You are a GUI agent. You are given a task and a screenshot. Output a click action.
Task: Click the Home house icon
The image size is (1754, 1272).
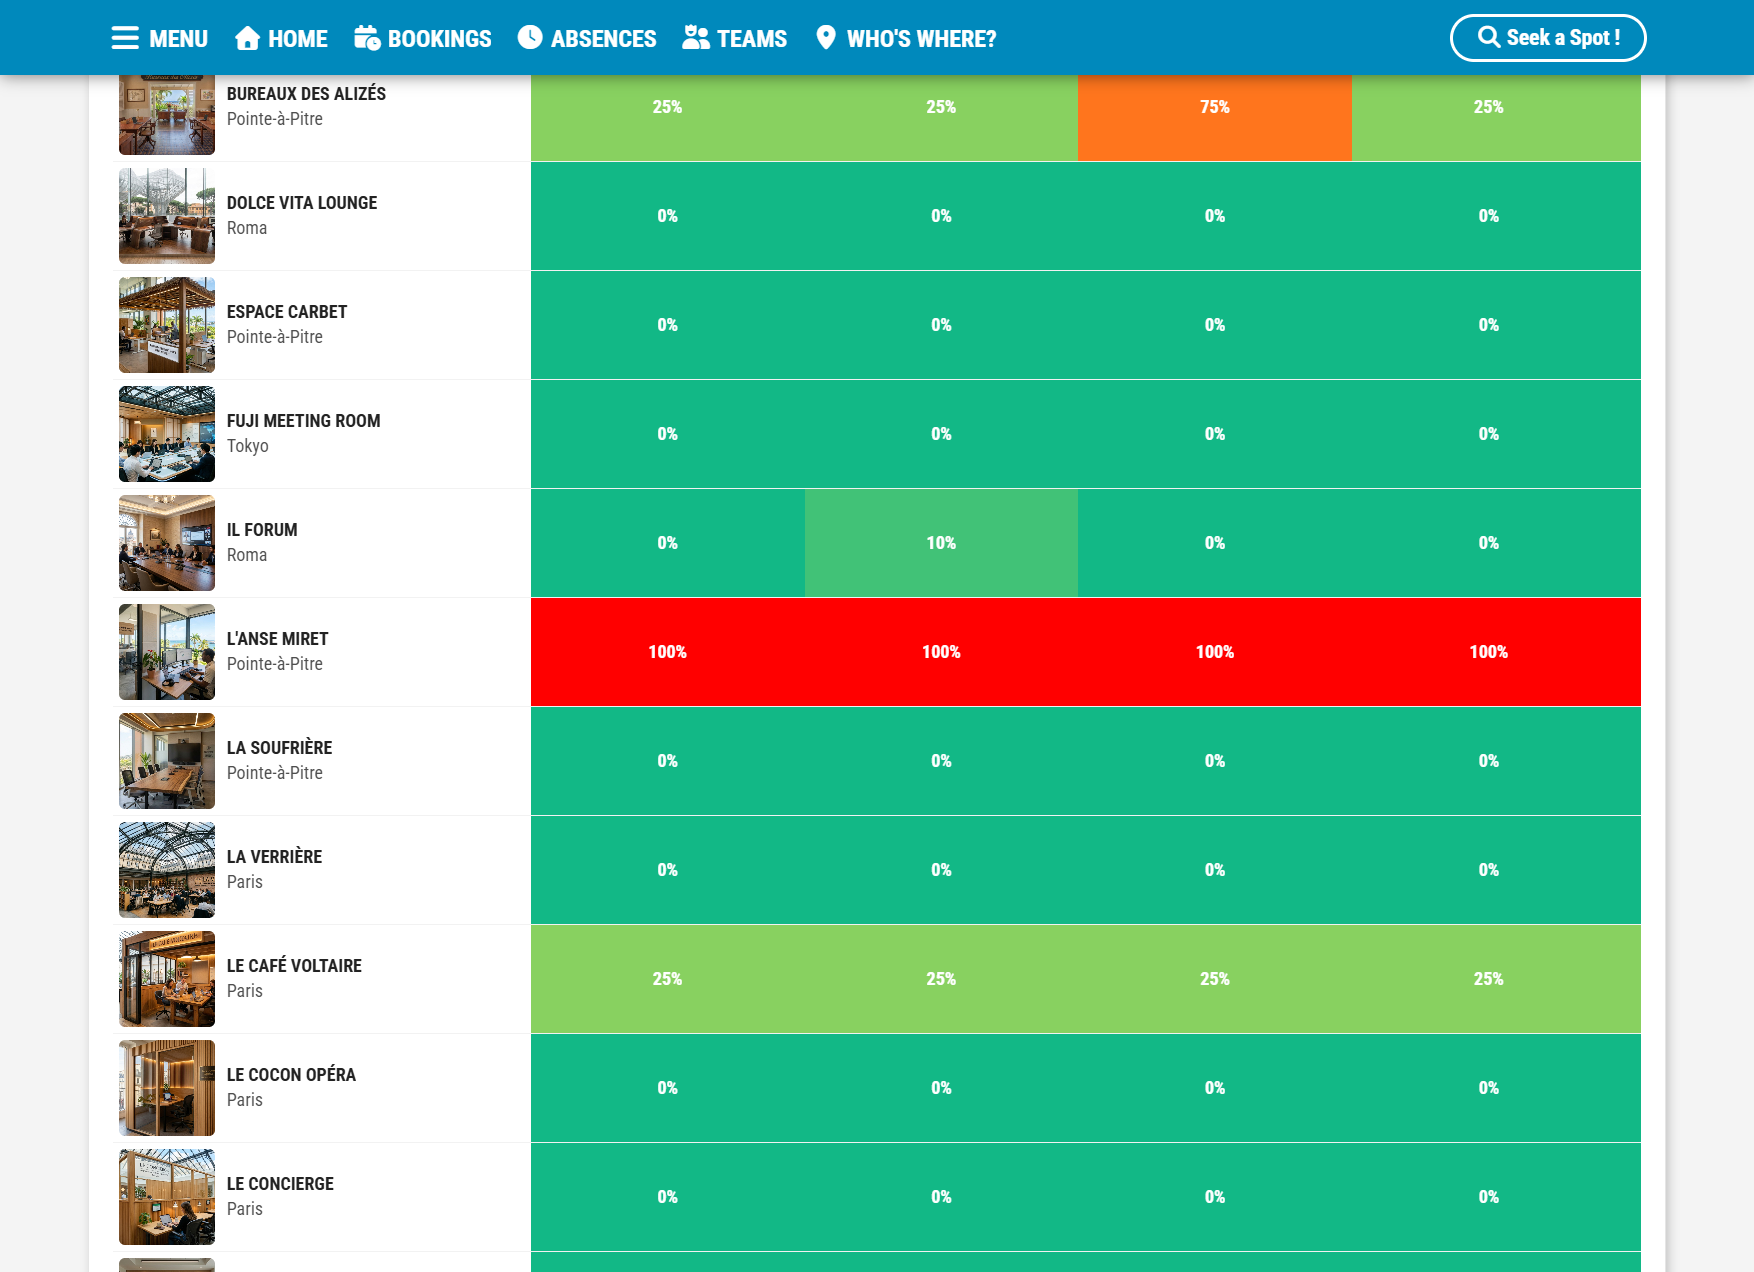(x=247, y=38)
